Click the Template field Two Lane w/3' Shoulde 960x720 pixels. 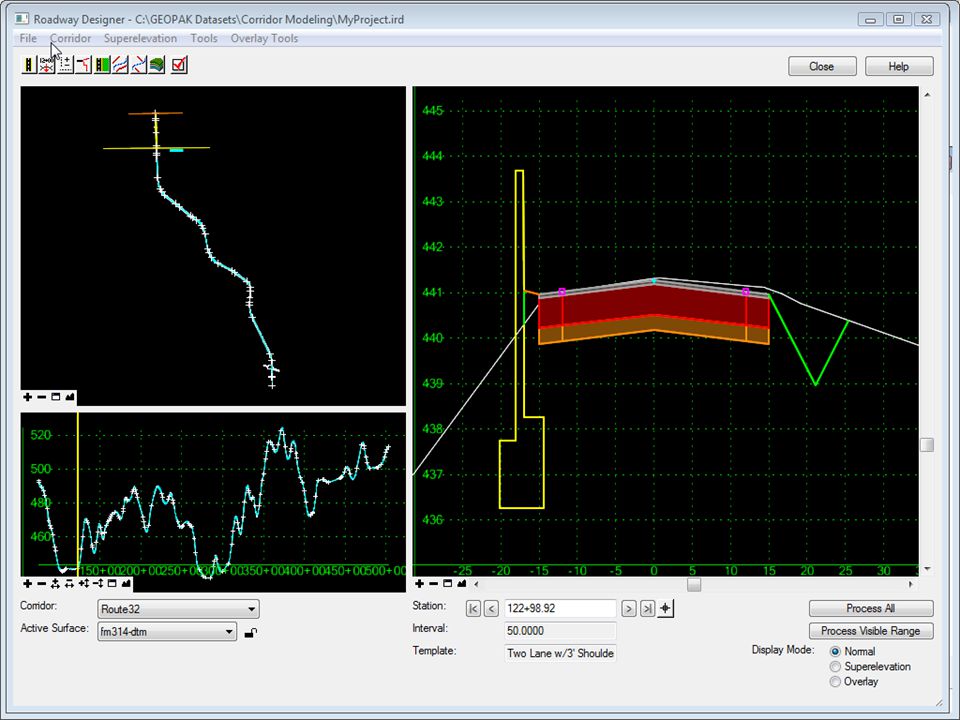pyautogui.click(x=560, y=653)
